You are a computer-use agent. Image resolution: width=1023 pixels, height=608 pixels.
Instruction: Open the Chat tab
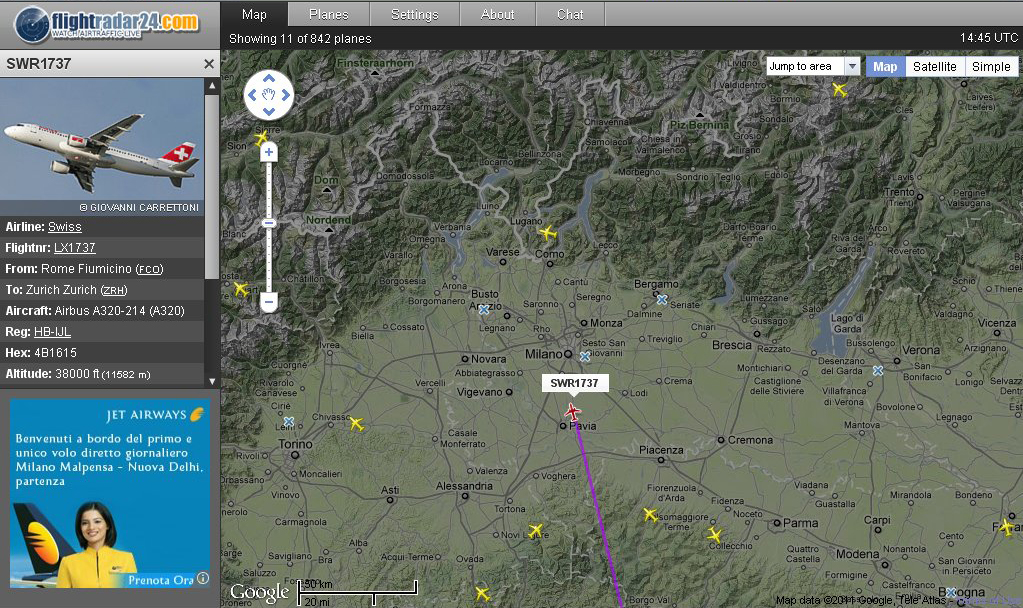[570, 14]
